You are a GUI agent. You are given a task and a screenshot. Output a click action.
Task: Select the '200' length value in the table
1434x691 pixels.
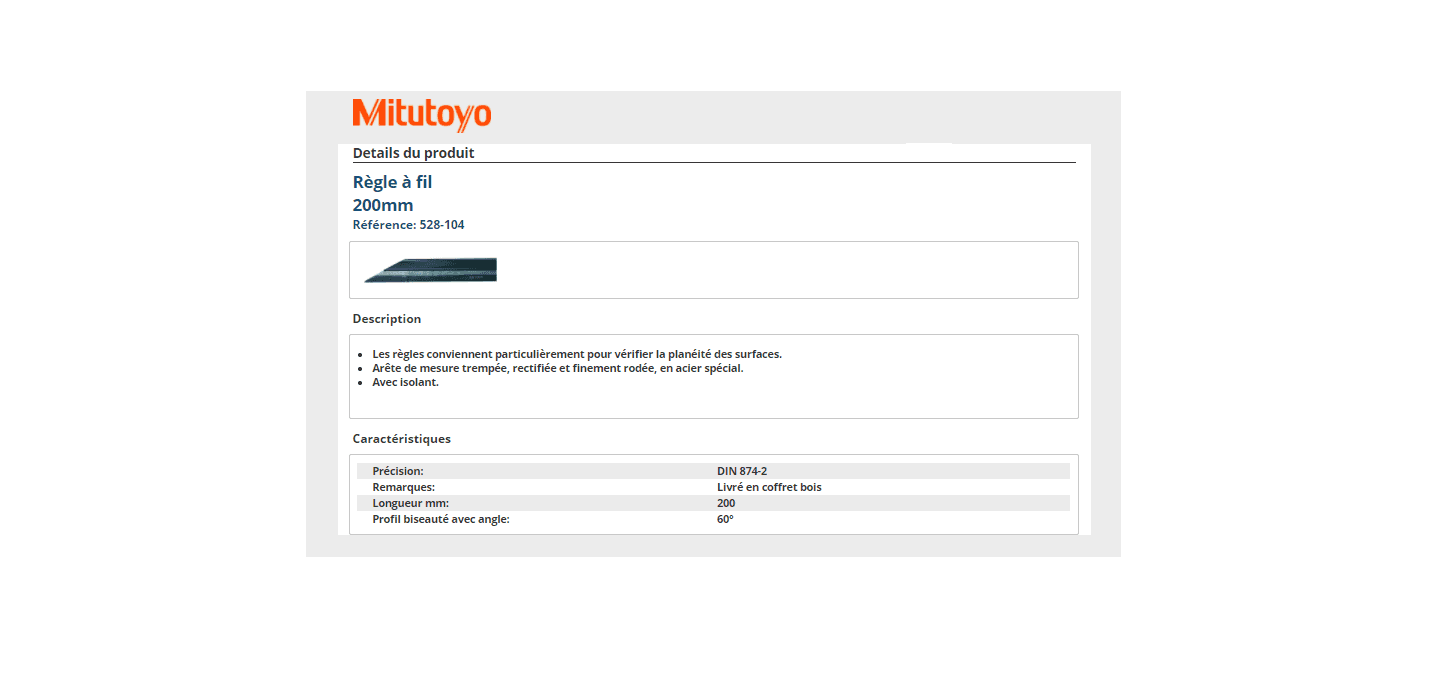pos(726,503)
